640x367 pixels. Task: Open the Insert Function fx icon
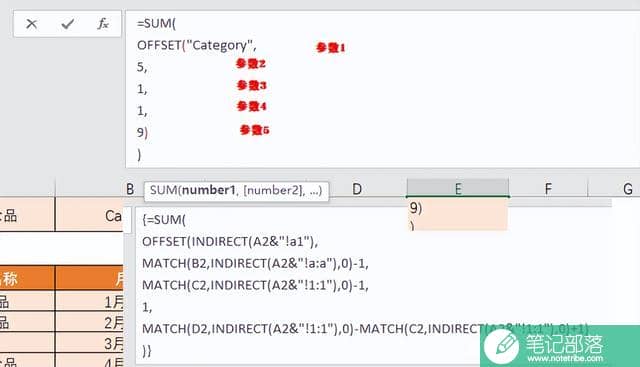(103, 24)
